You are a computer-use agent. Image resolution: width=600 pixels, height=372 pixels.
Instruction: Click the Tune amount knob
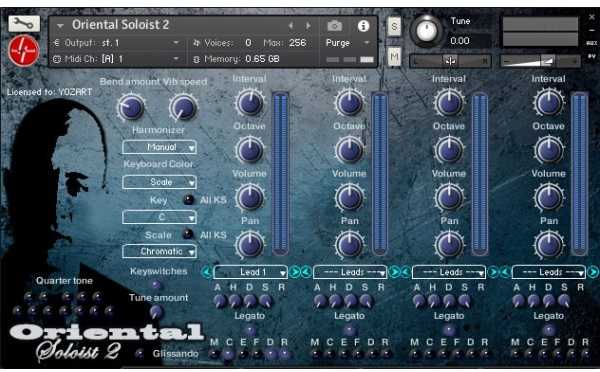point(156,312)
